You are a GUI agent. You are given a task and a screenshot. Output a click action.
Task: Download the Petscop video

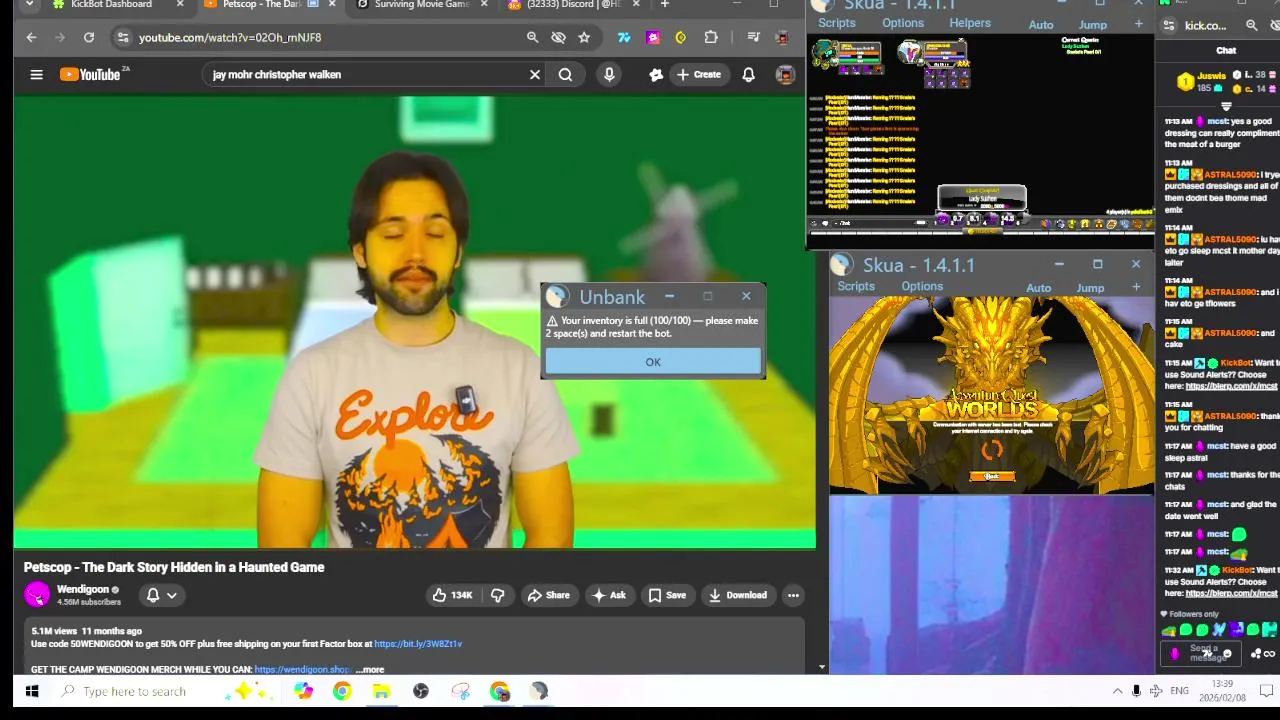737,595
